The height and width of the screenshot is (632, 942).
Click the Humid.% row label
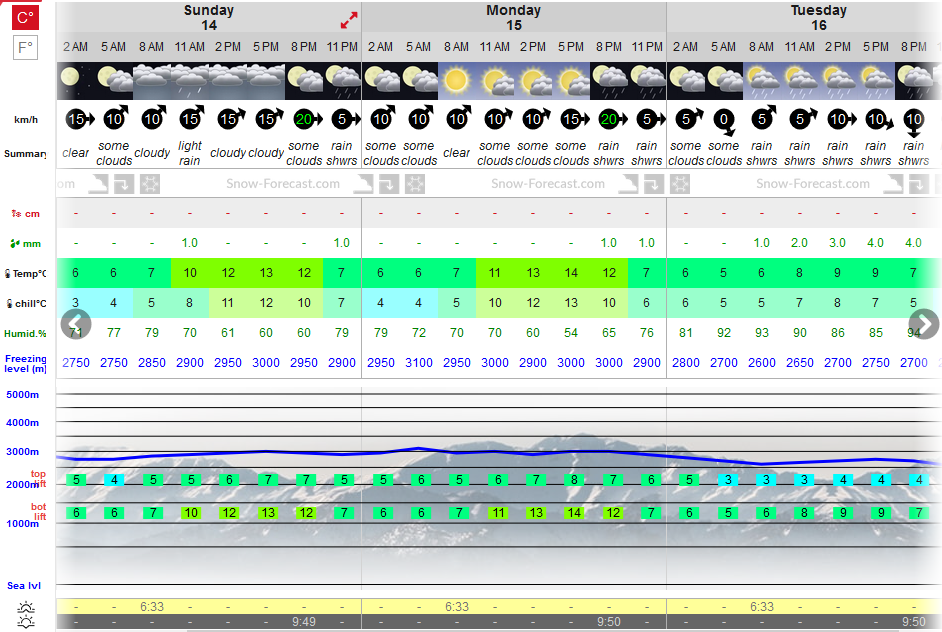(x=25, y=333)
